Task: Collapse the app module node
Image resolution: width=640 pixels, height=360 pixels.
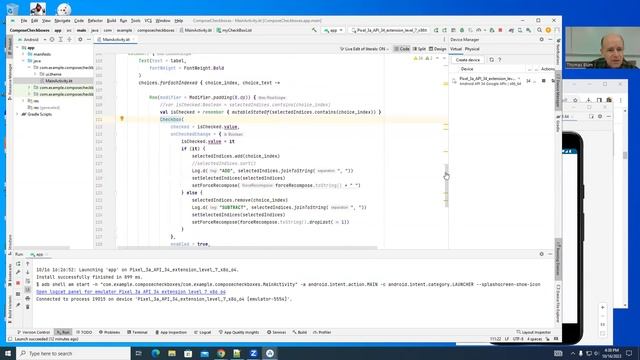Action: pos(18,48)
